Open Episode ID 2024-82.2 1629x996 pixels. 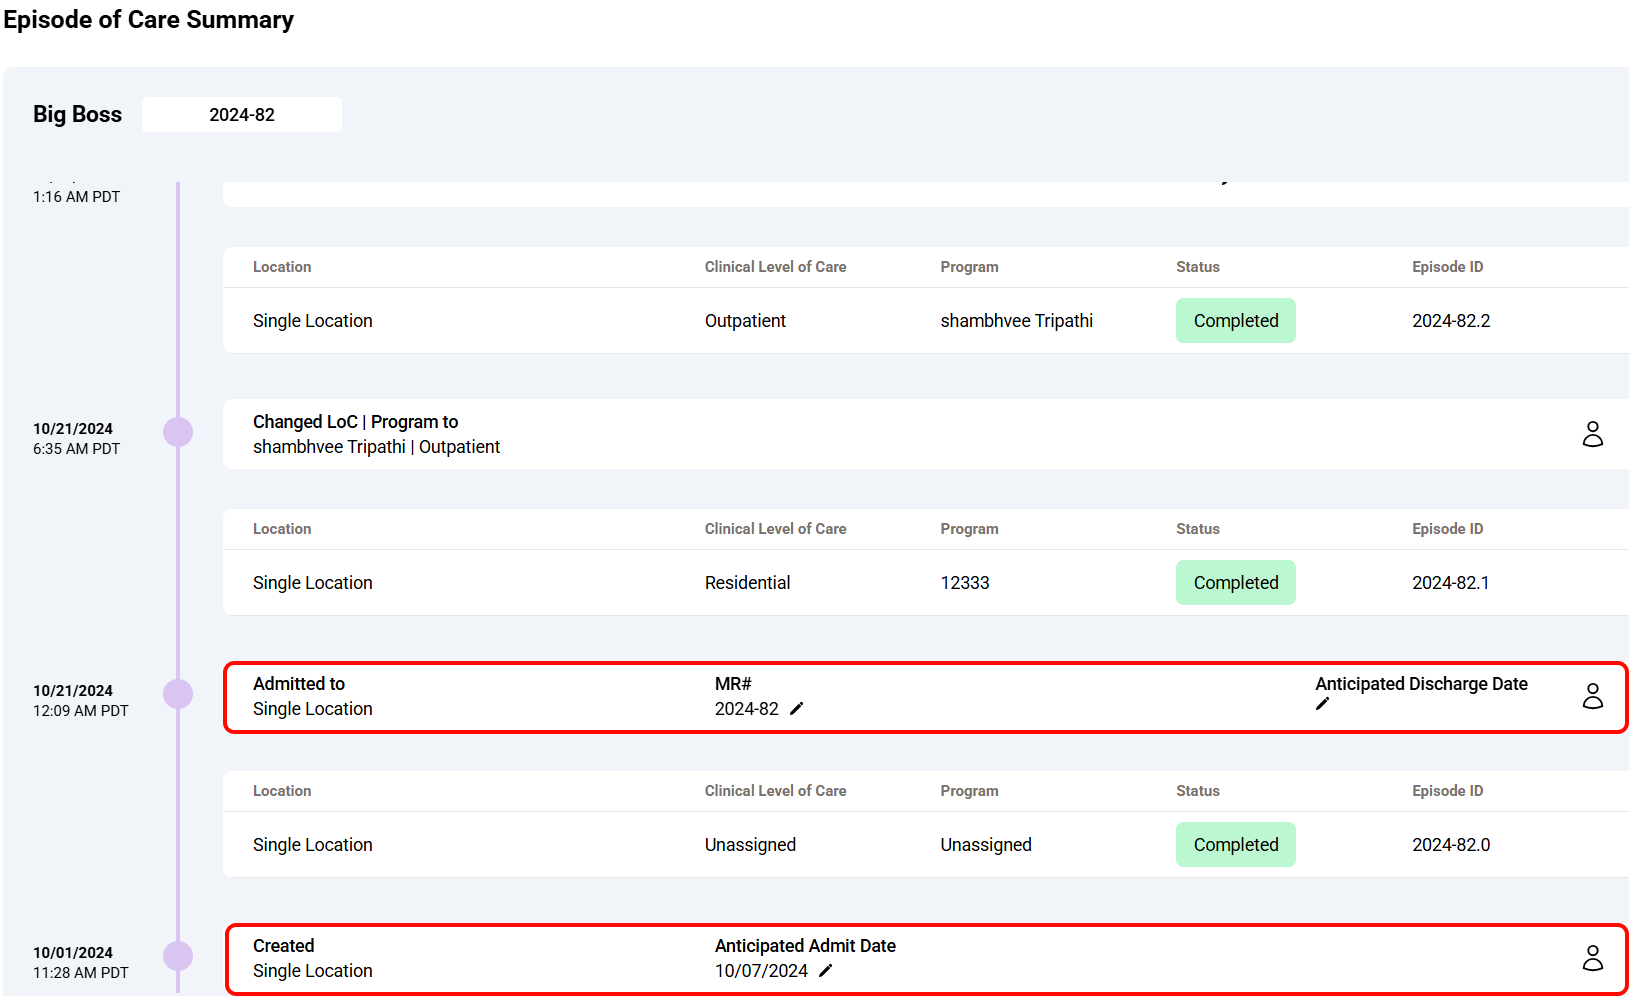[1450, 321]
